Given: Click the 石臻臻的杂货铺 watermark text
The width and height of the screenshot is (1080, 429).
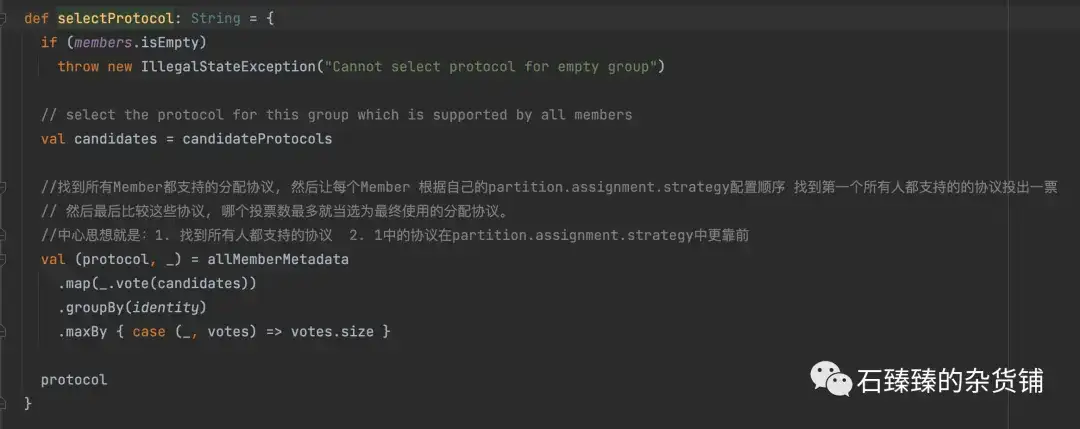Looking at the screenshot, I should coord(950,381).
